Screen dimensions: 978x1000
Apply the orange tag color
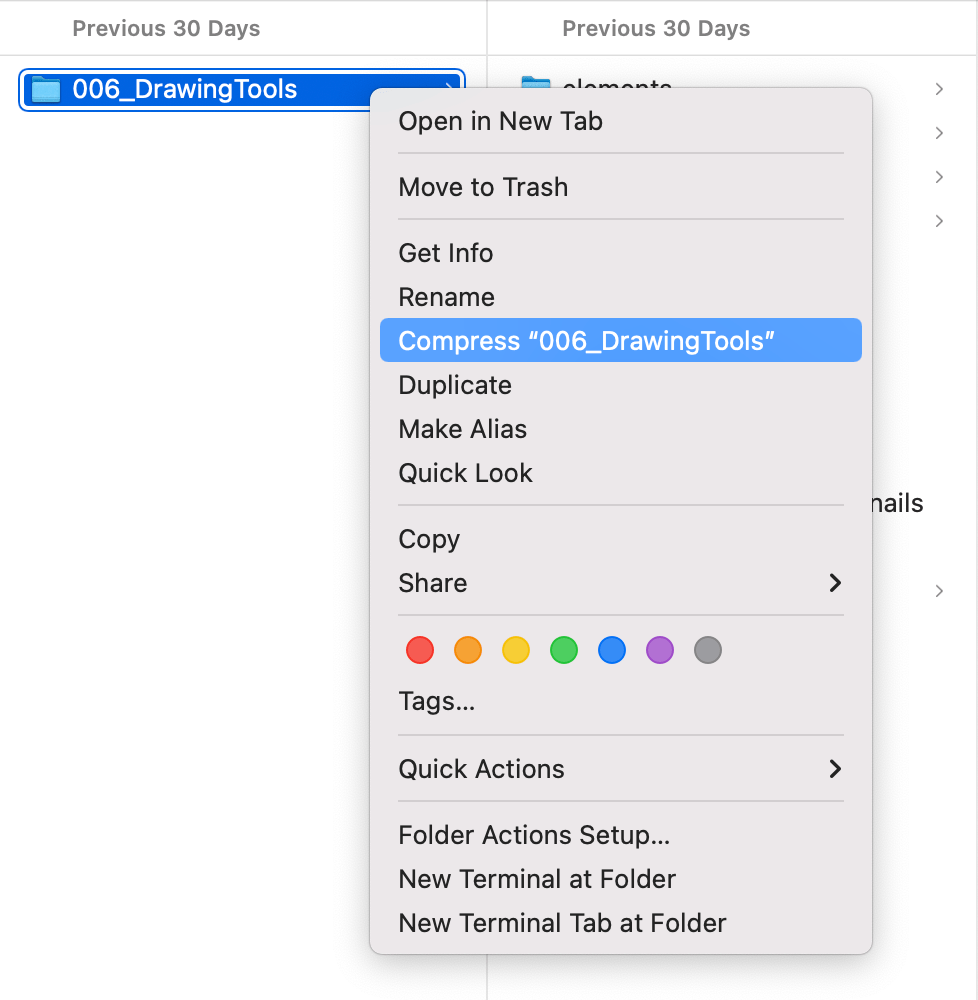click(468, 651)
